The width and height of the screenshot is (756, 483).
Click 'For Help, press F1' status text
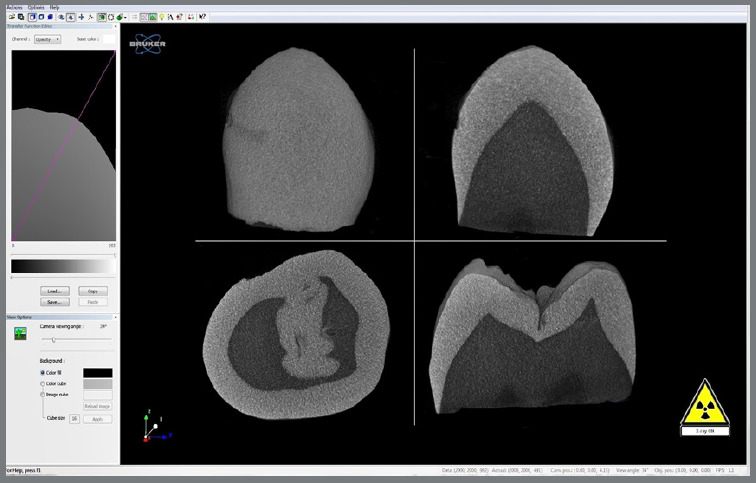(23, 470)
